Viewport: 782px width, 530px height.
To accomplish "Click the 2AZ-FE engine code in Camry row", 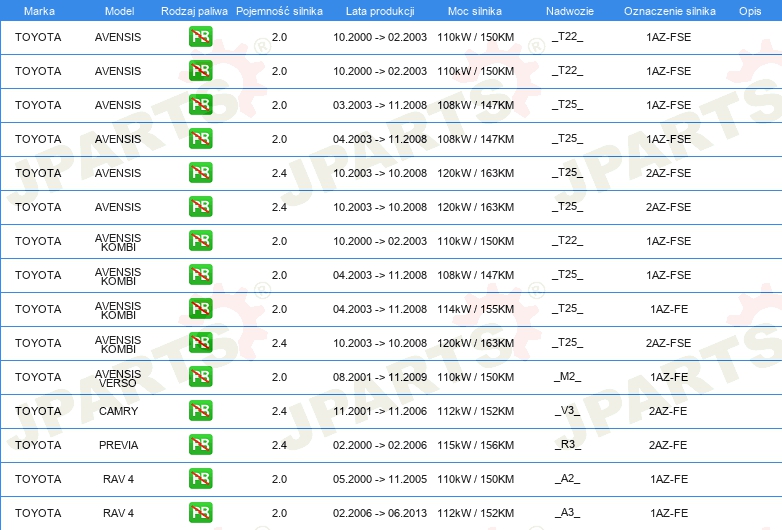I will tap(668, 411).
